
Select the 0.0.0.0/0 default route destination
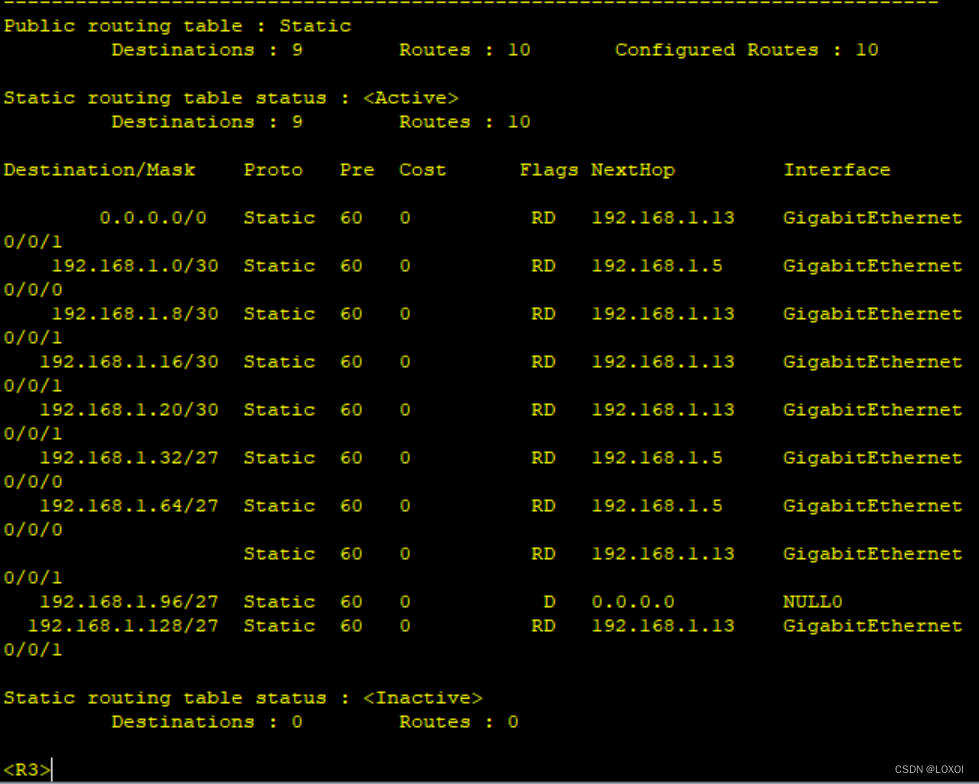click(153, 218)
